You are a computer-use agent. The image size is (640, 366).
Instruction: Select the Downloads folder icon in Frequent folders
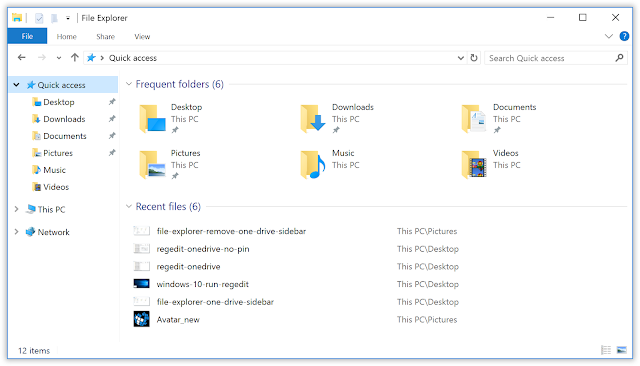pyautogui.click(x=313, y=119)
